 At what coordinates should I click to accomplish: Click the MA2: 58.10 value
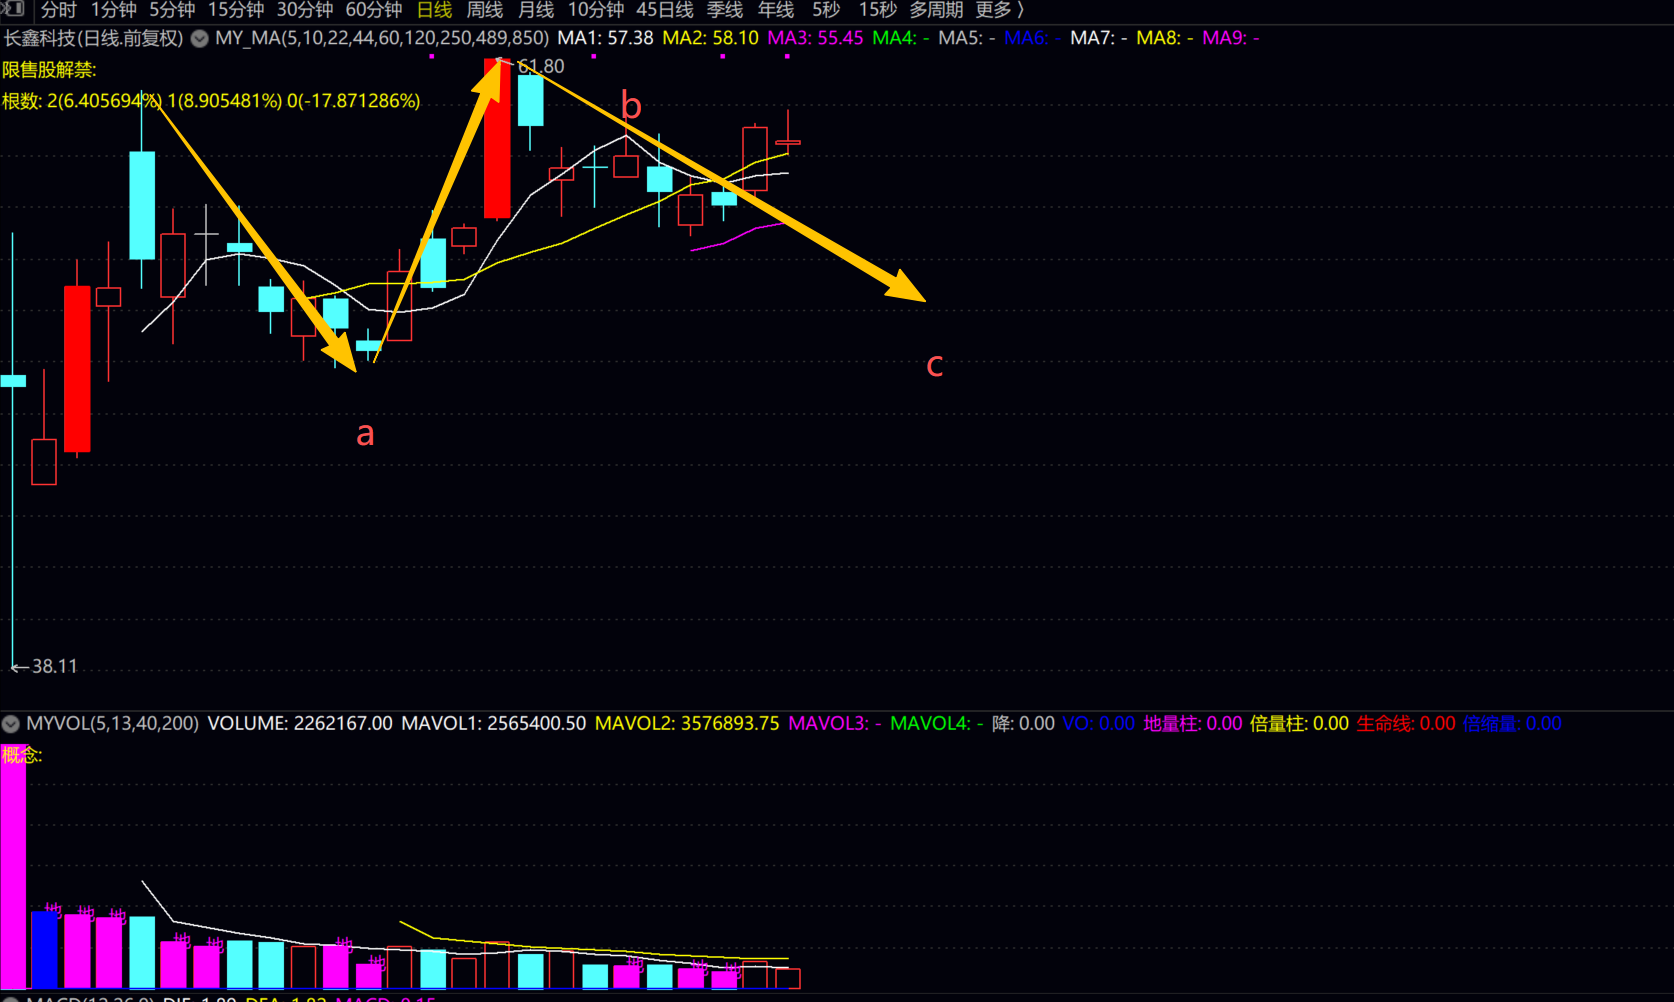(711, 39)
